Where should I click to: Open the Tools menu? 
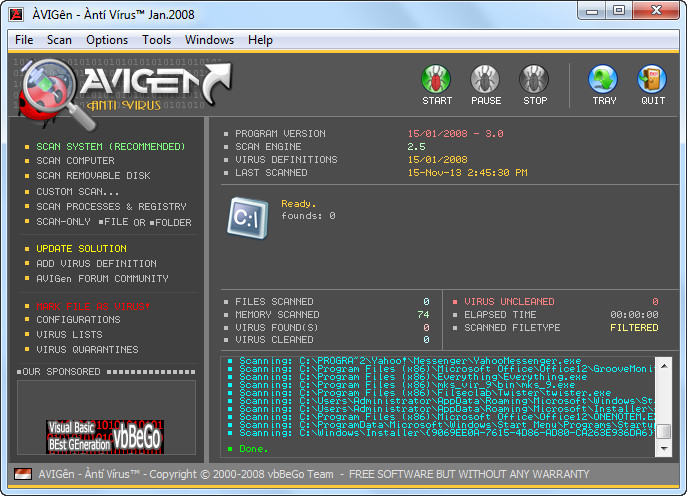[156, 40]
